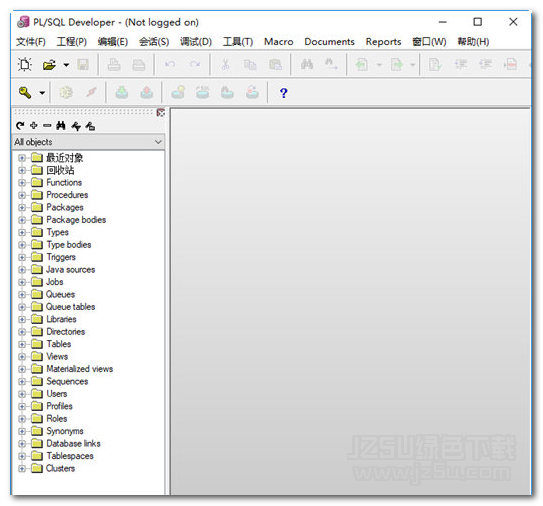This screenshot has height=506, width=543.
Task: Click the binoculars Find icon in object browser
Action: pyautogui.click(x=61, y=126)
